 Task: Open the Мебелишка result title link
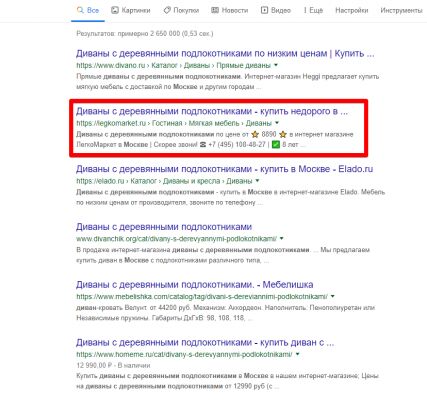point(195,285)
